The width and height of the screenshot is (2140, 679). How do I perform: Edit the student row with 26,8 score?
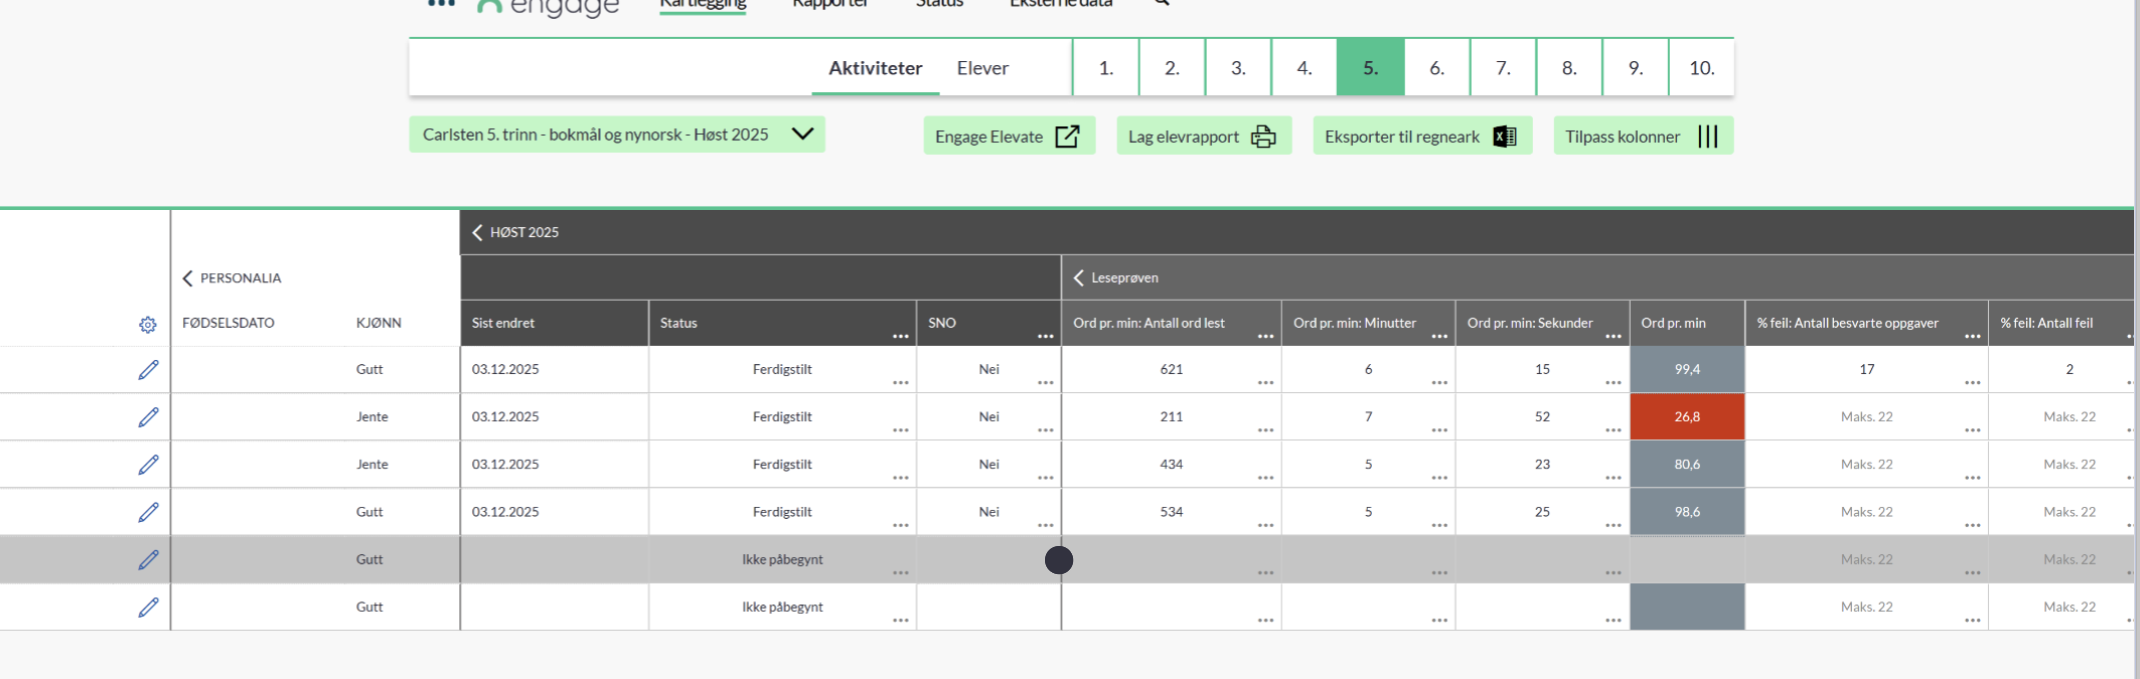148,417
